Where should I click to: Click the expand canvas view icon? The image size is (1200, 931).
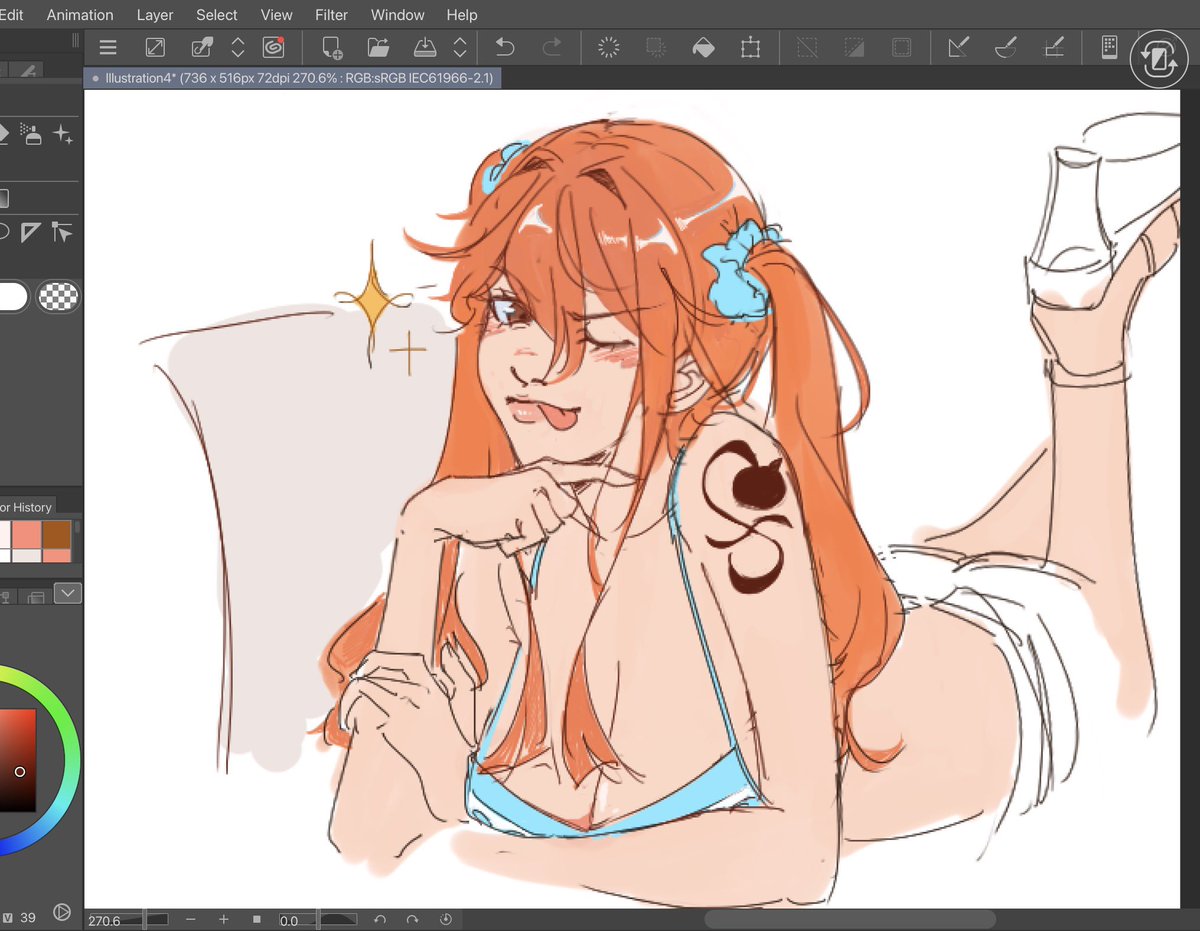click(x=155, y=47)
